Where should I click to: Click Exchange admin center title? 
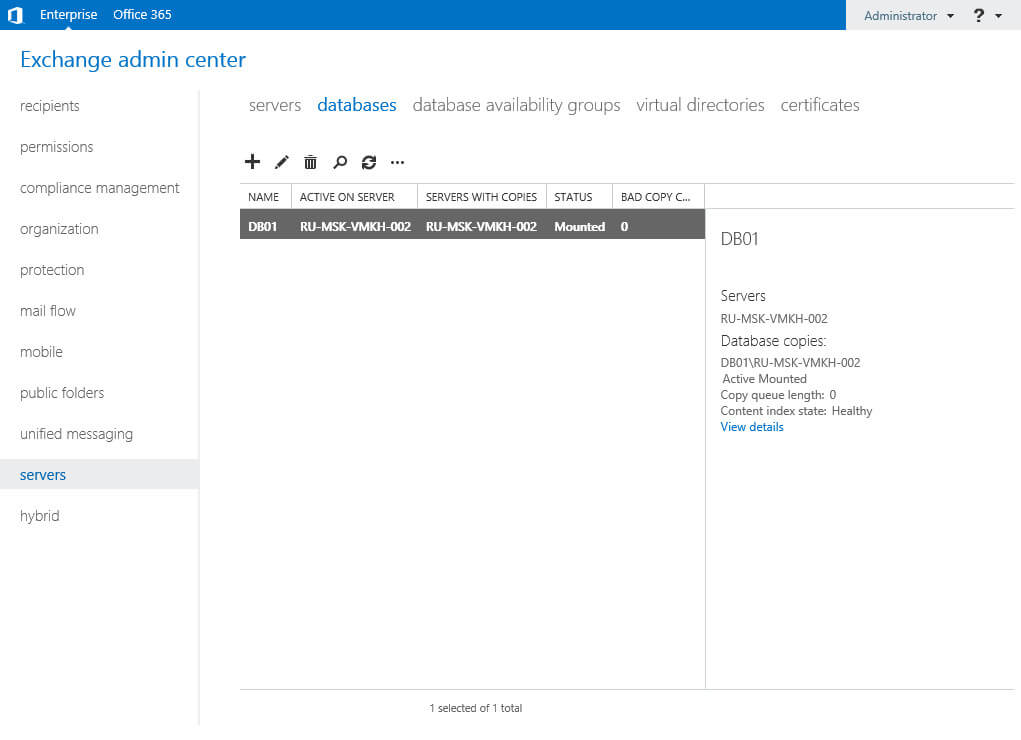[x=133, y=59]
